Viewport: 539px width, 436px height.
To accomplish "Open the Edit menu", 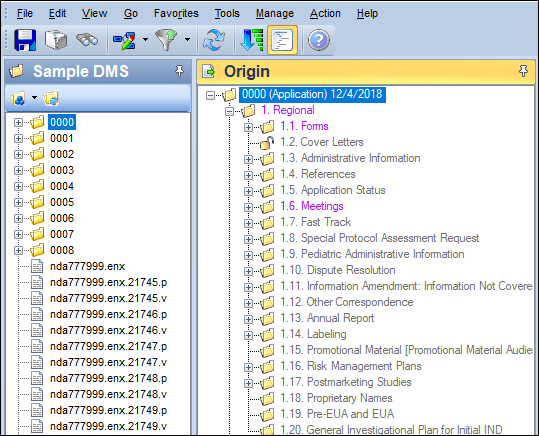I will click(57, 13).
